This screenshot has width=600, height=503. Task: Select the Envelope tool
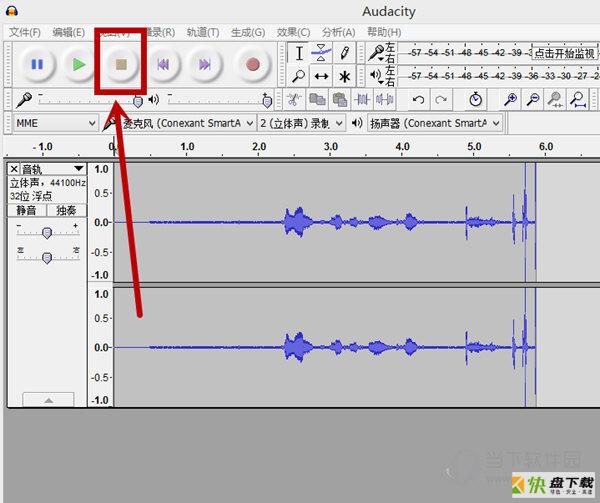click(321, 53)
